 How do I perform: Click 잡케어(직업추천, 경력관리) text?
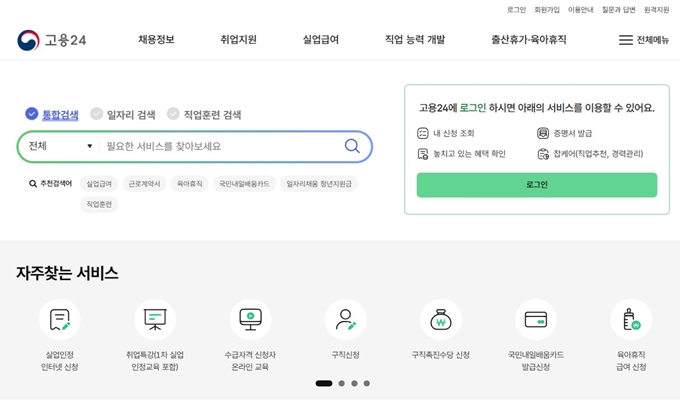tap(598, 154)
